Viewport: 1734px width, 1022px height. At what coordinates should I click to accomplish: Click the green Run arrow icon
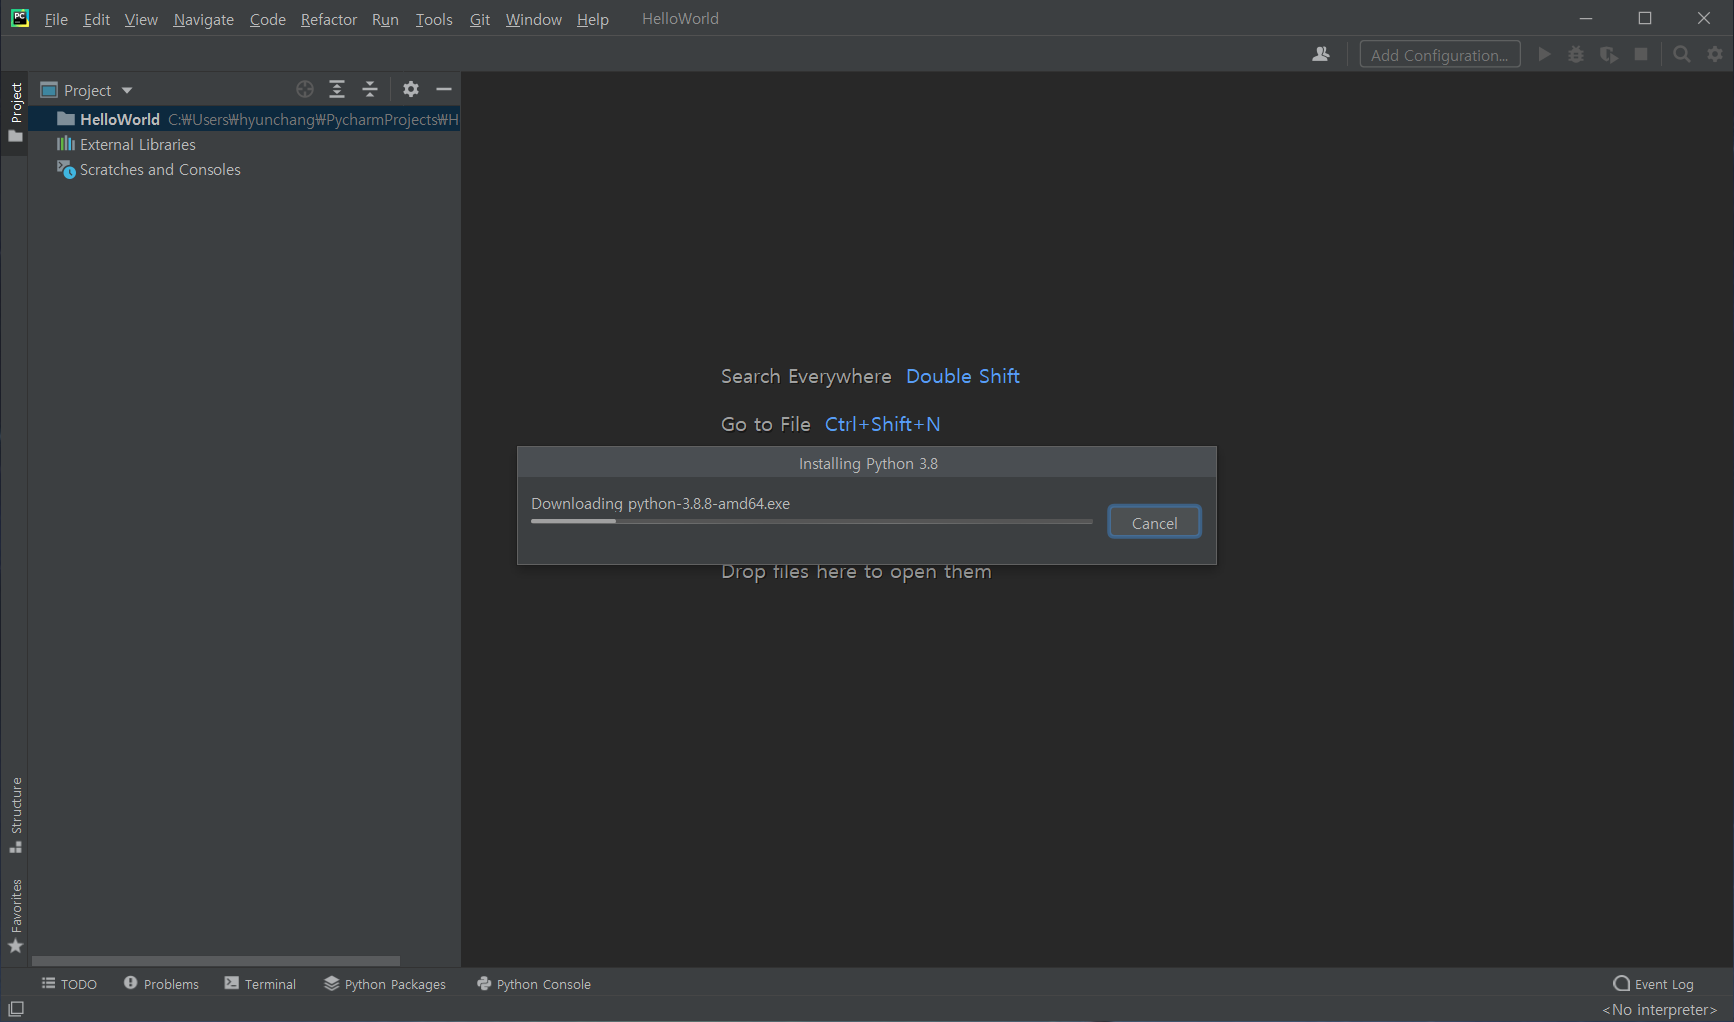tap(1544, 54)
